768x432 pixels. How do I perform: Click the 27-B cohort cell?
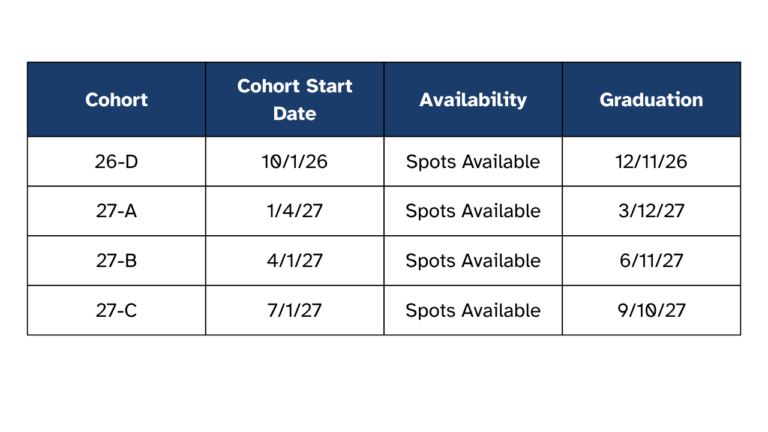(x=117, y=261)
